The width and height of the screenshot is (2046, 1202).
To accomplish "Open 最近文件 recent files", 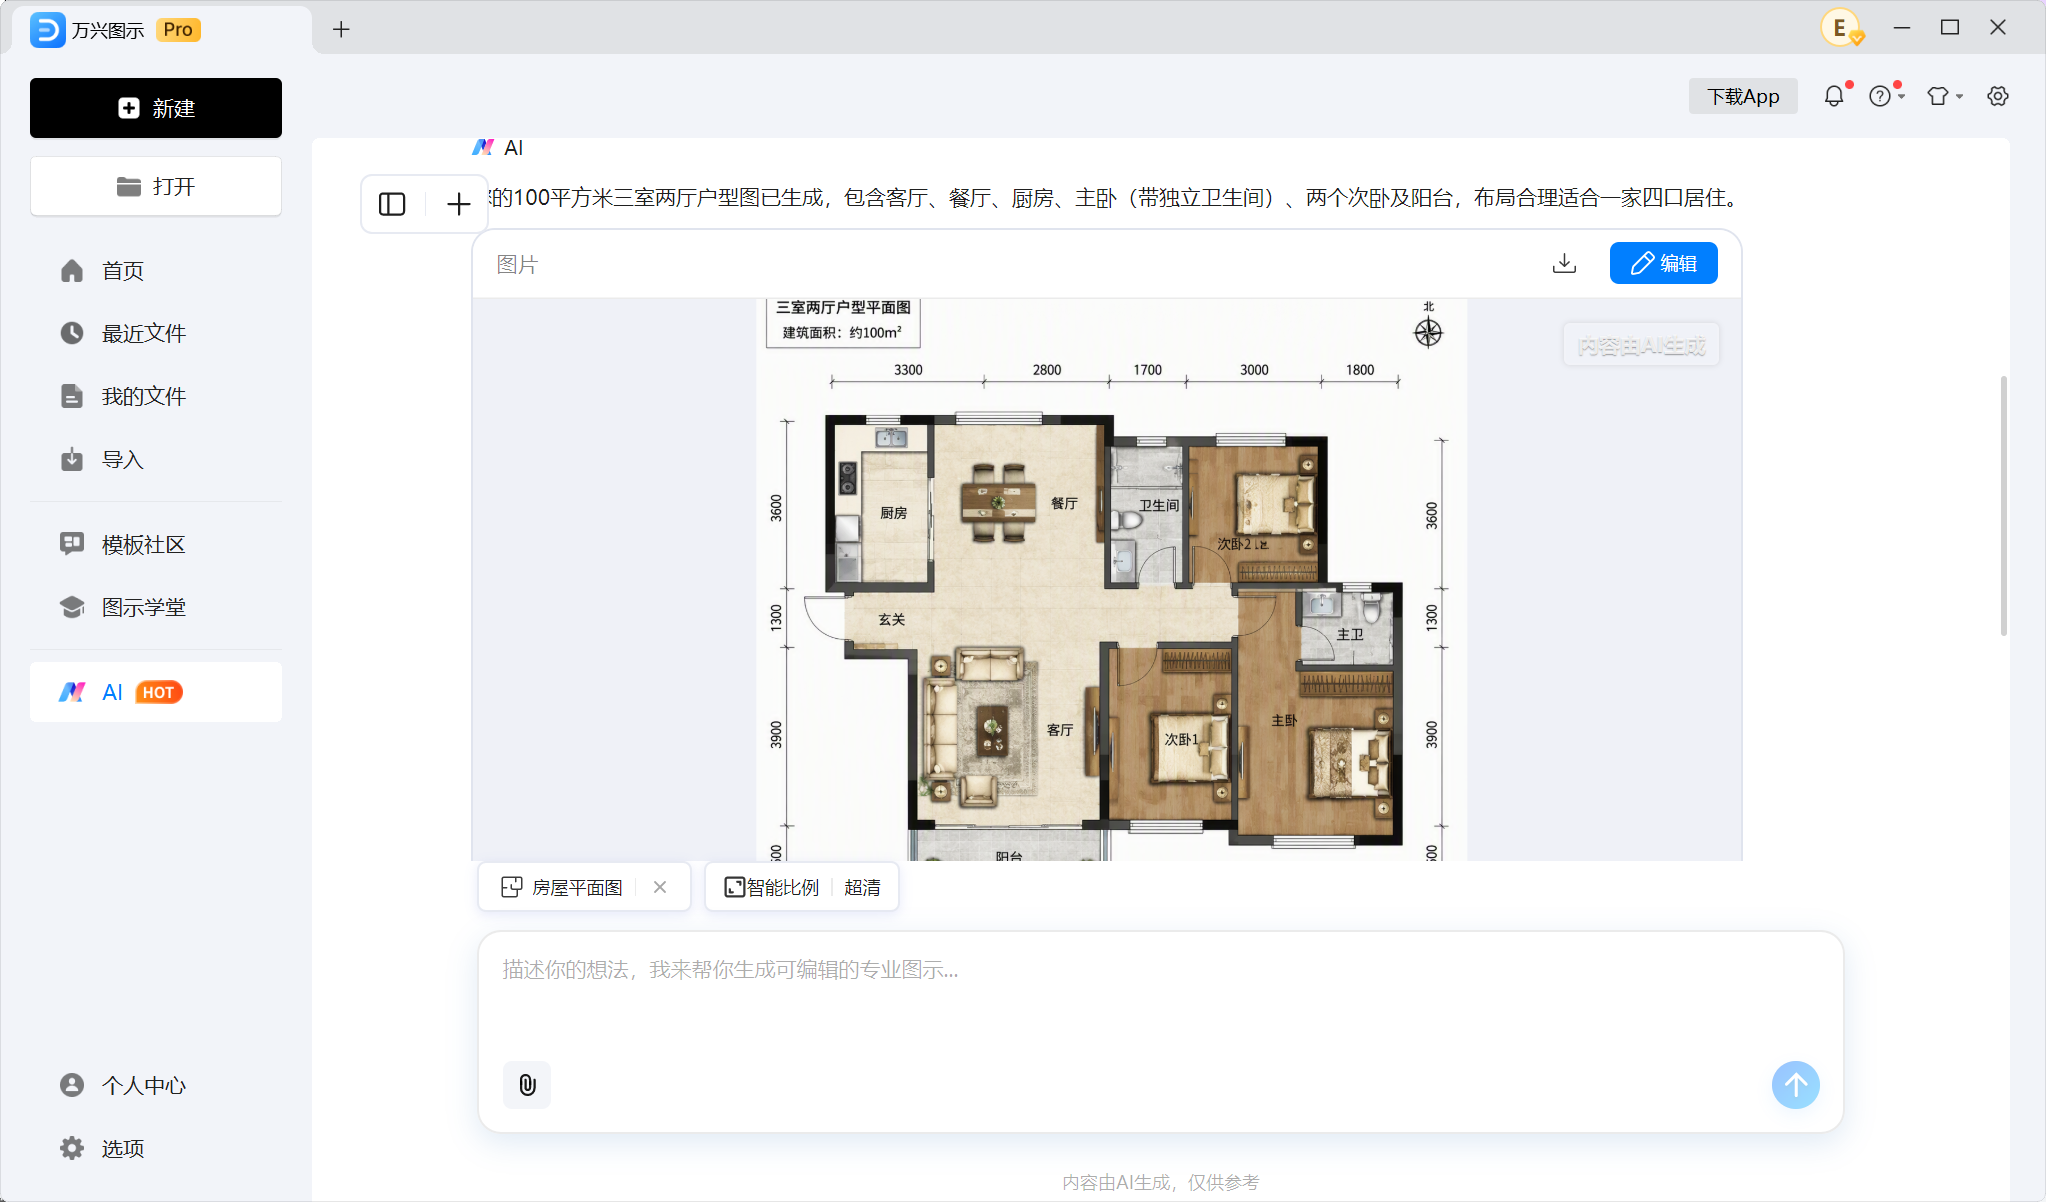I will [x=156, y=333].
